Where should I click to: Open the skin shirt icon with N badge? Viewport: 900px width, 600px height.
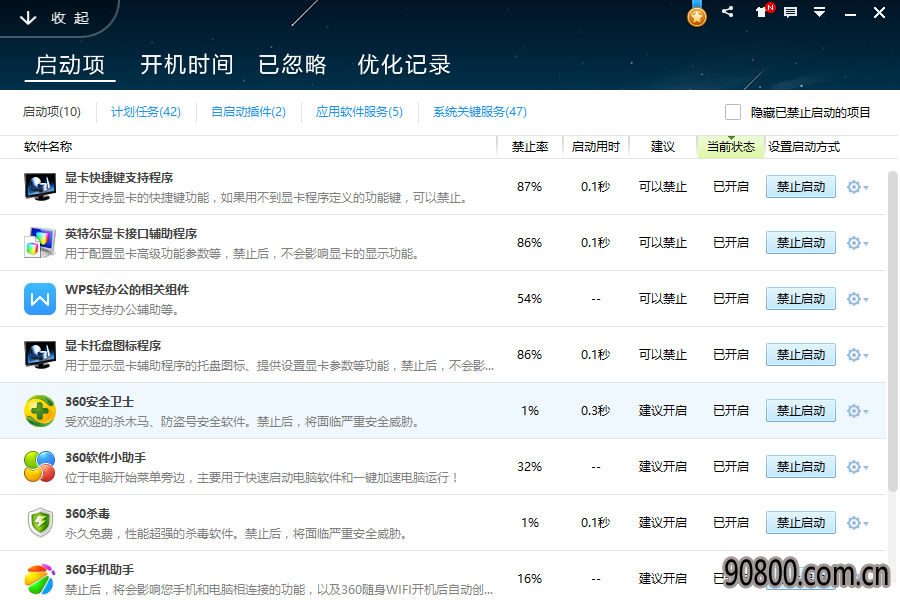point(763,11)
